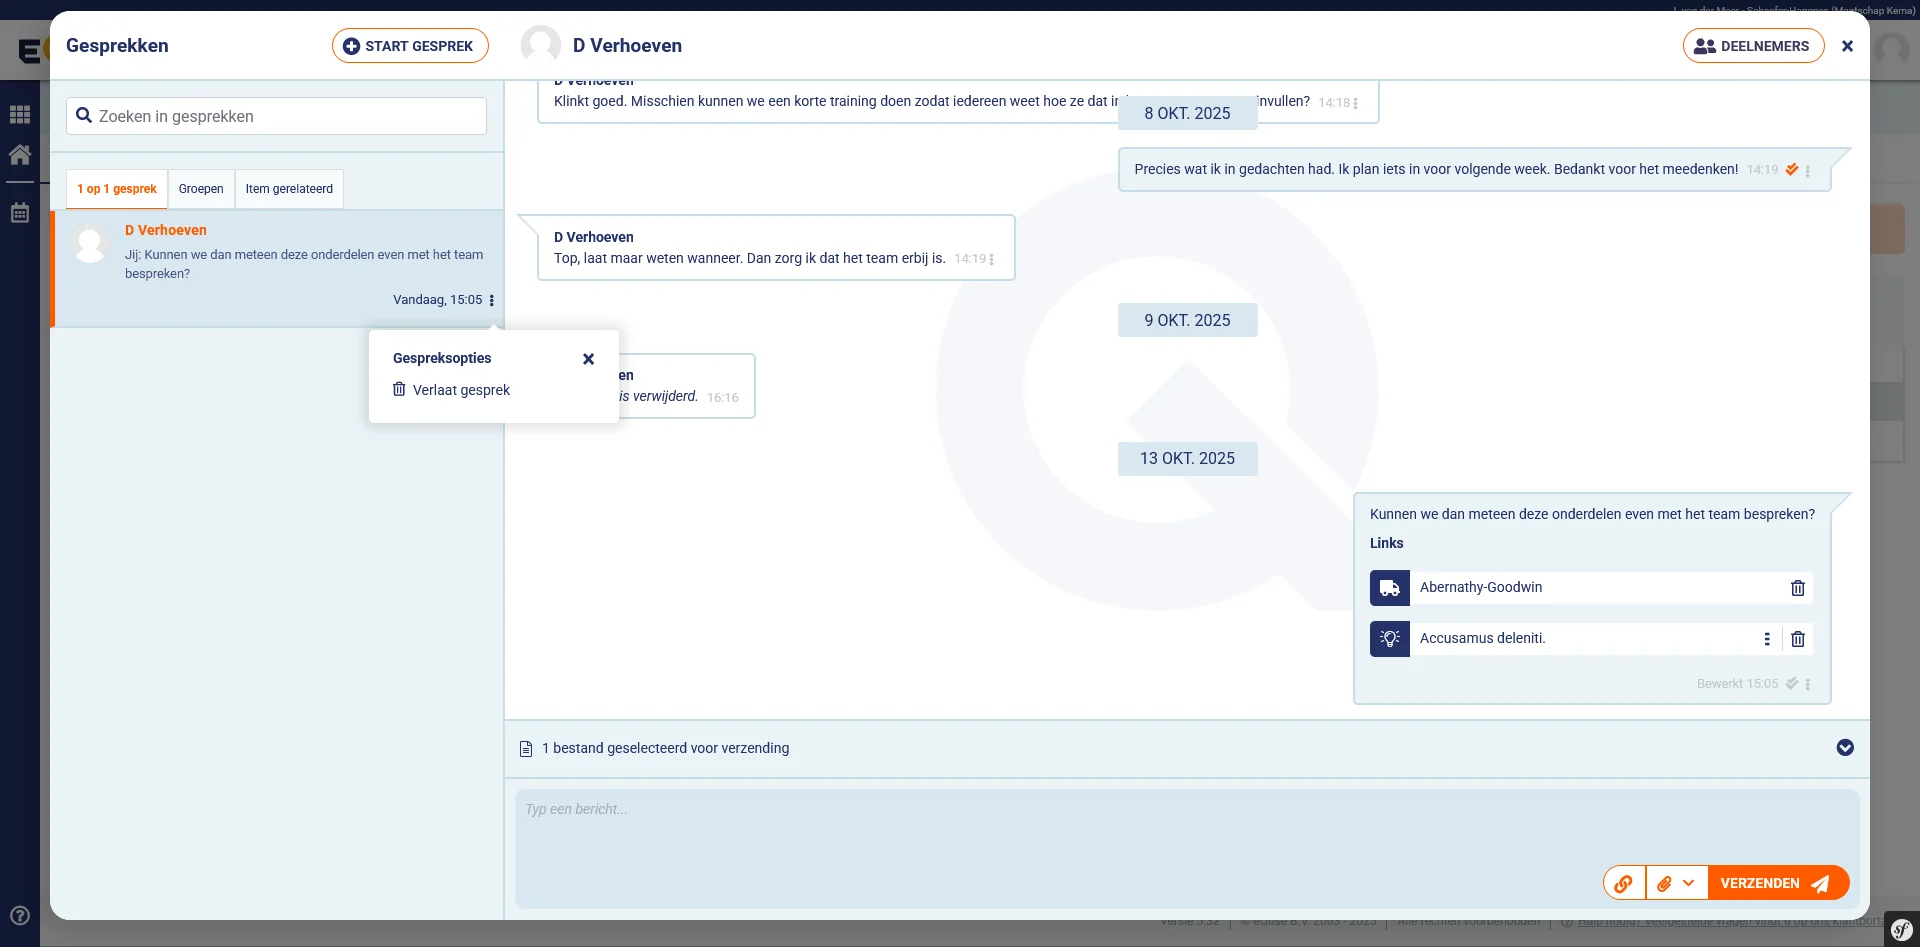
Task: Close the Gespreksopties popup
Action: [x=588, y=359]
